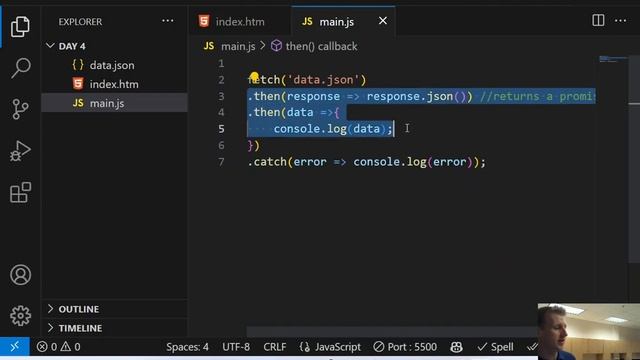Split the editor to the right

598,20
